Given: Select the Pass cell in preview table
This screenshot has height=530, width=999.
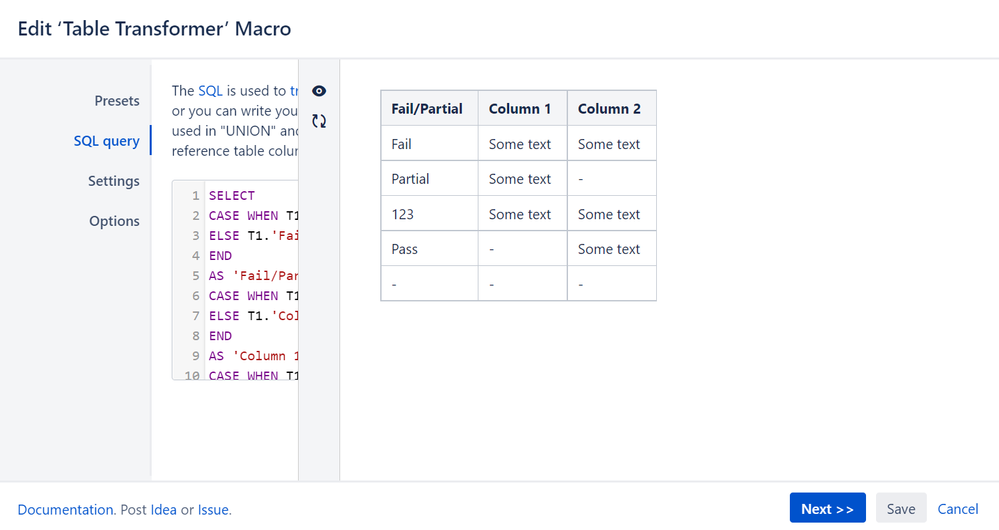Looking at the screenshot, I should 406,249.
